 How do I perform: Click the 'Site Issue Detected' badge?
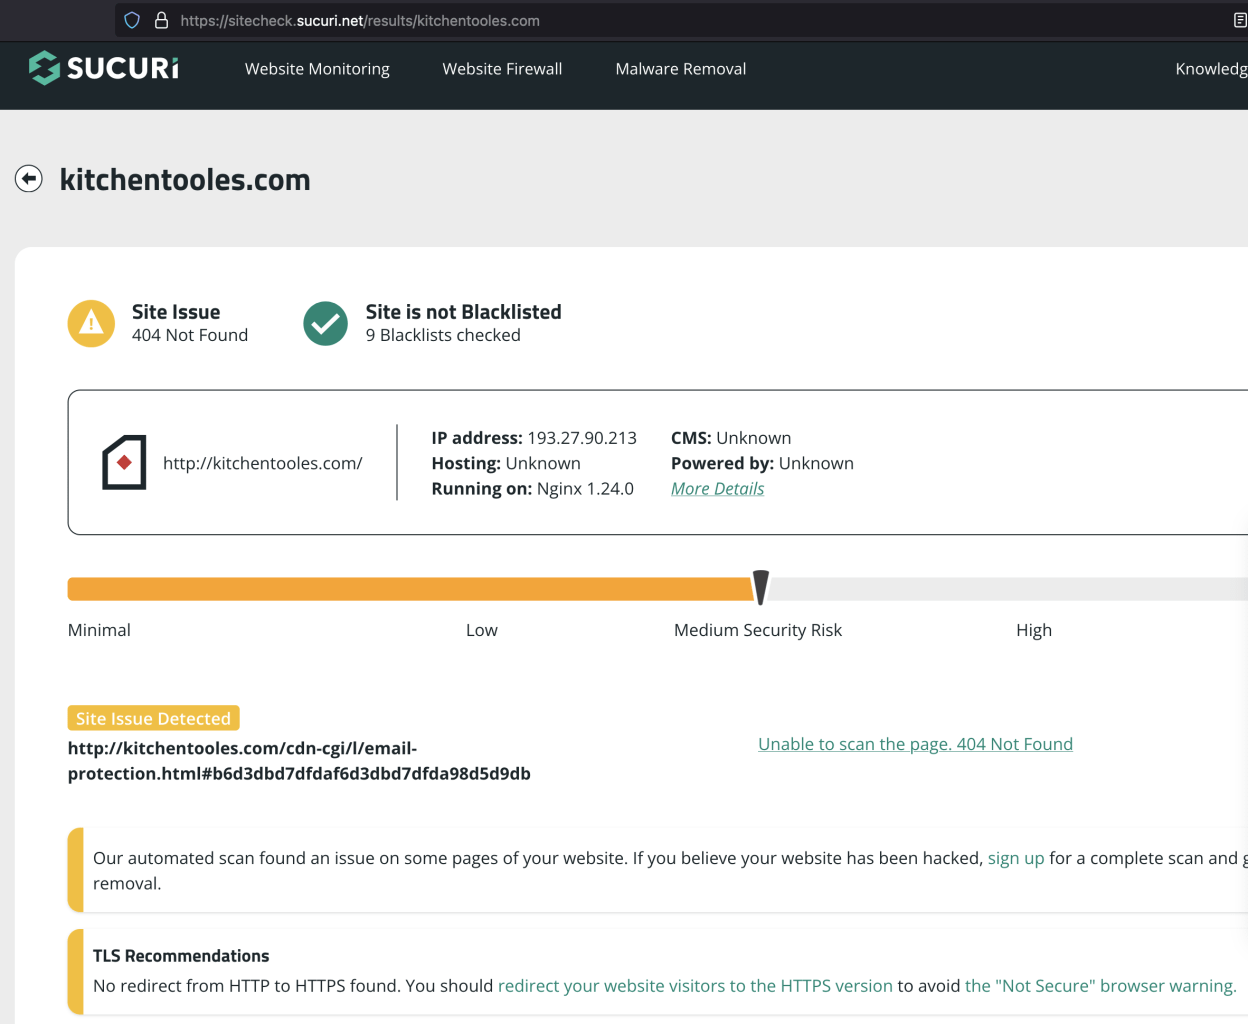[153, 718]
